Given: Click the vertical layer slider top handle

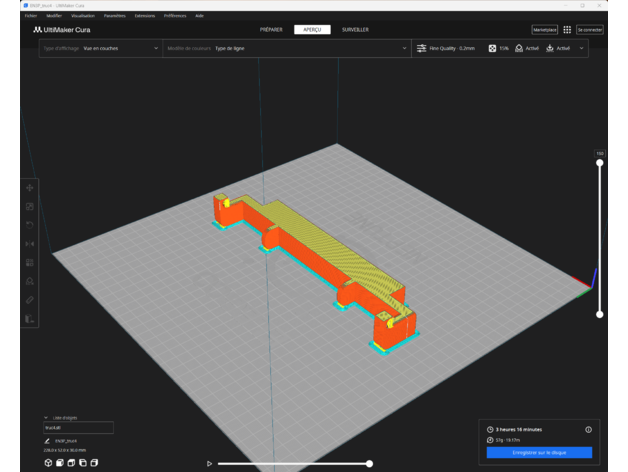Looking at the screenshot, I should click(x=600, y=161).
